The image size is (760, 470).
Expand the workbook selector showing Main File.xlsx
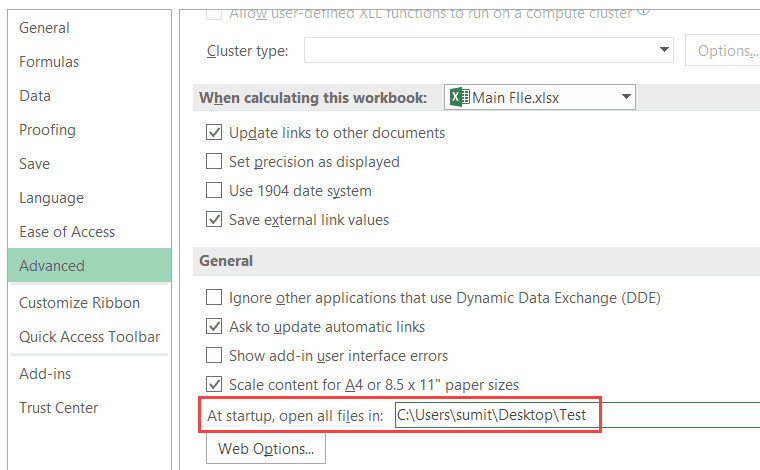[x=625, y=97]
